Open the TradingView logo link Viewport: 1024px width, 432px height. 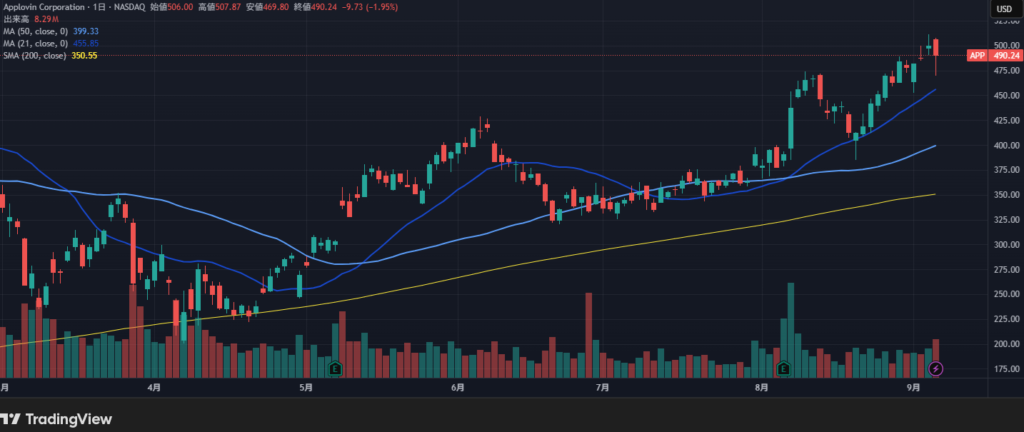(56, 419)
